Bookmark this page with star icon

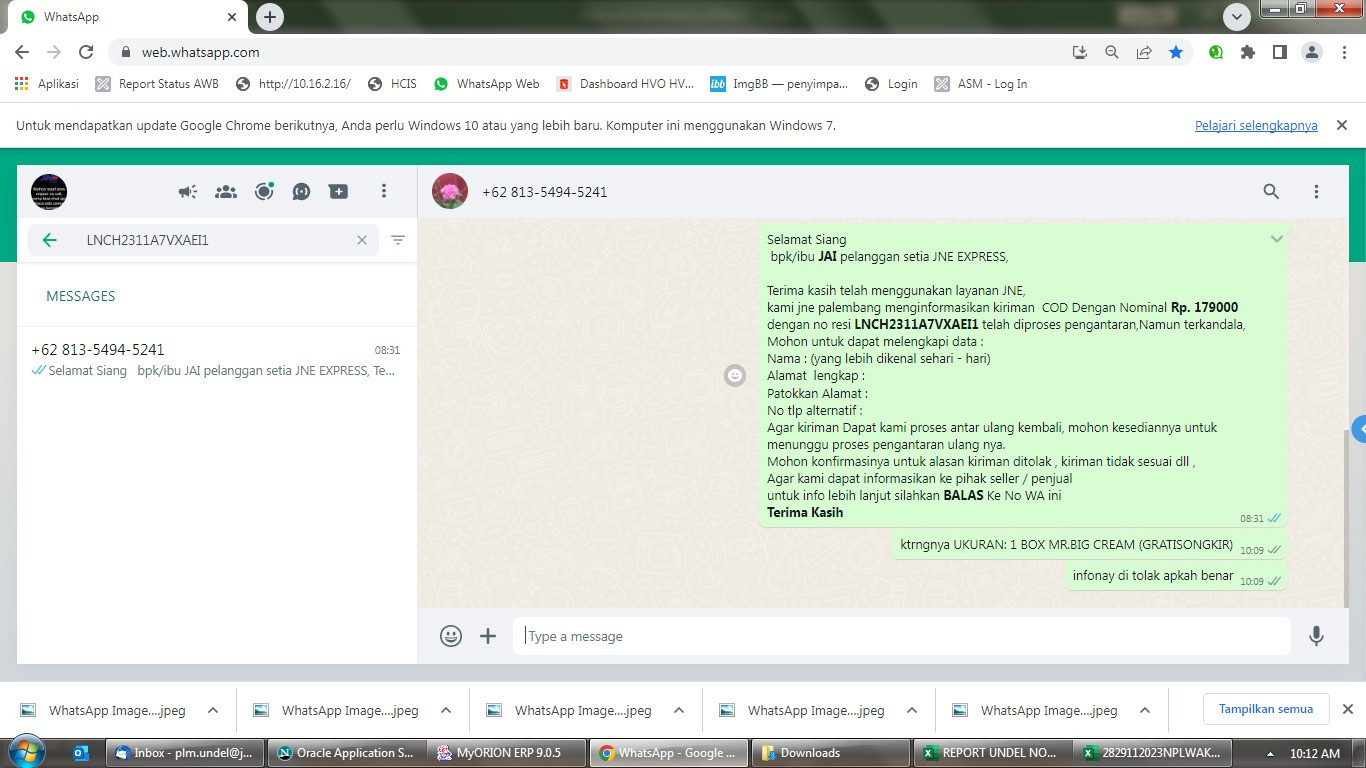click(1176, 52)
